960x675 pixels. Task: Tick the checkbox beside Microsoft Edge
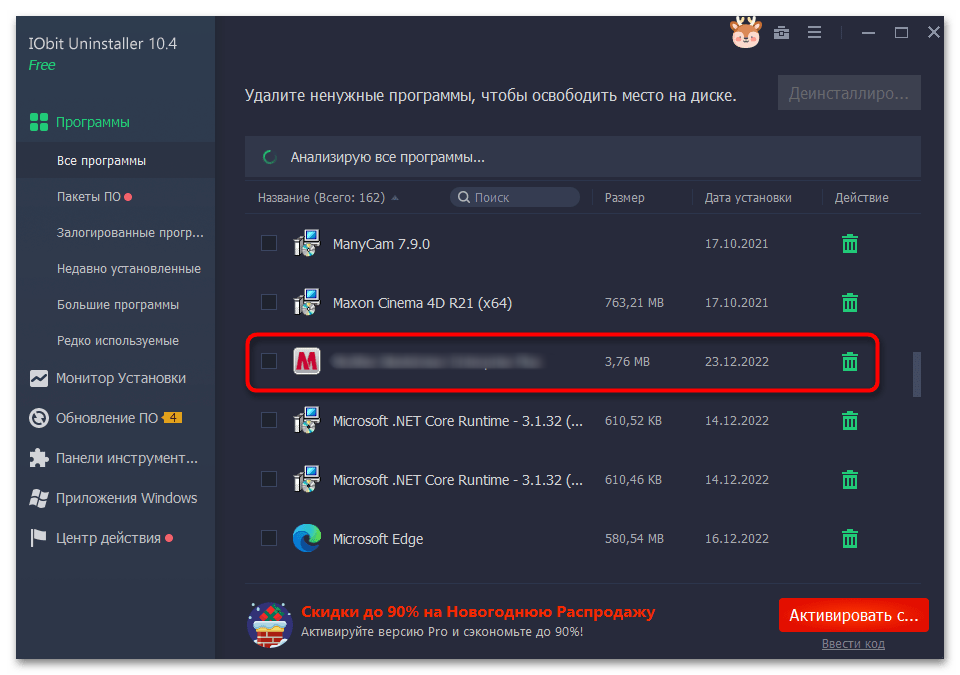pos(268,538)
